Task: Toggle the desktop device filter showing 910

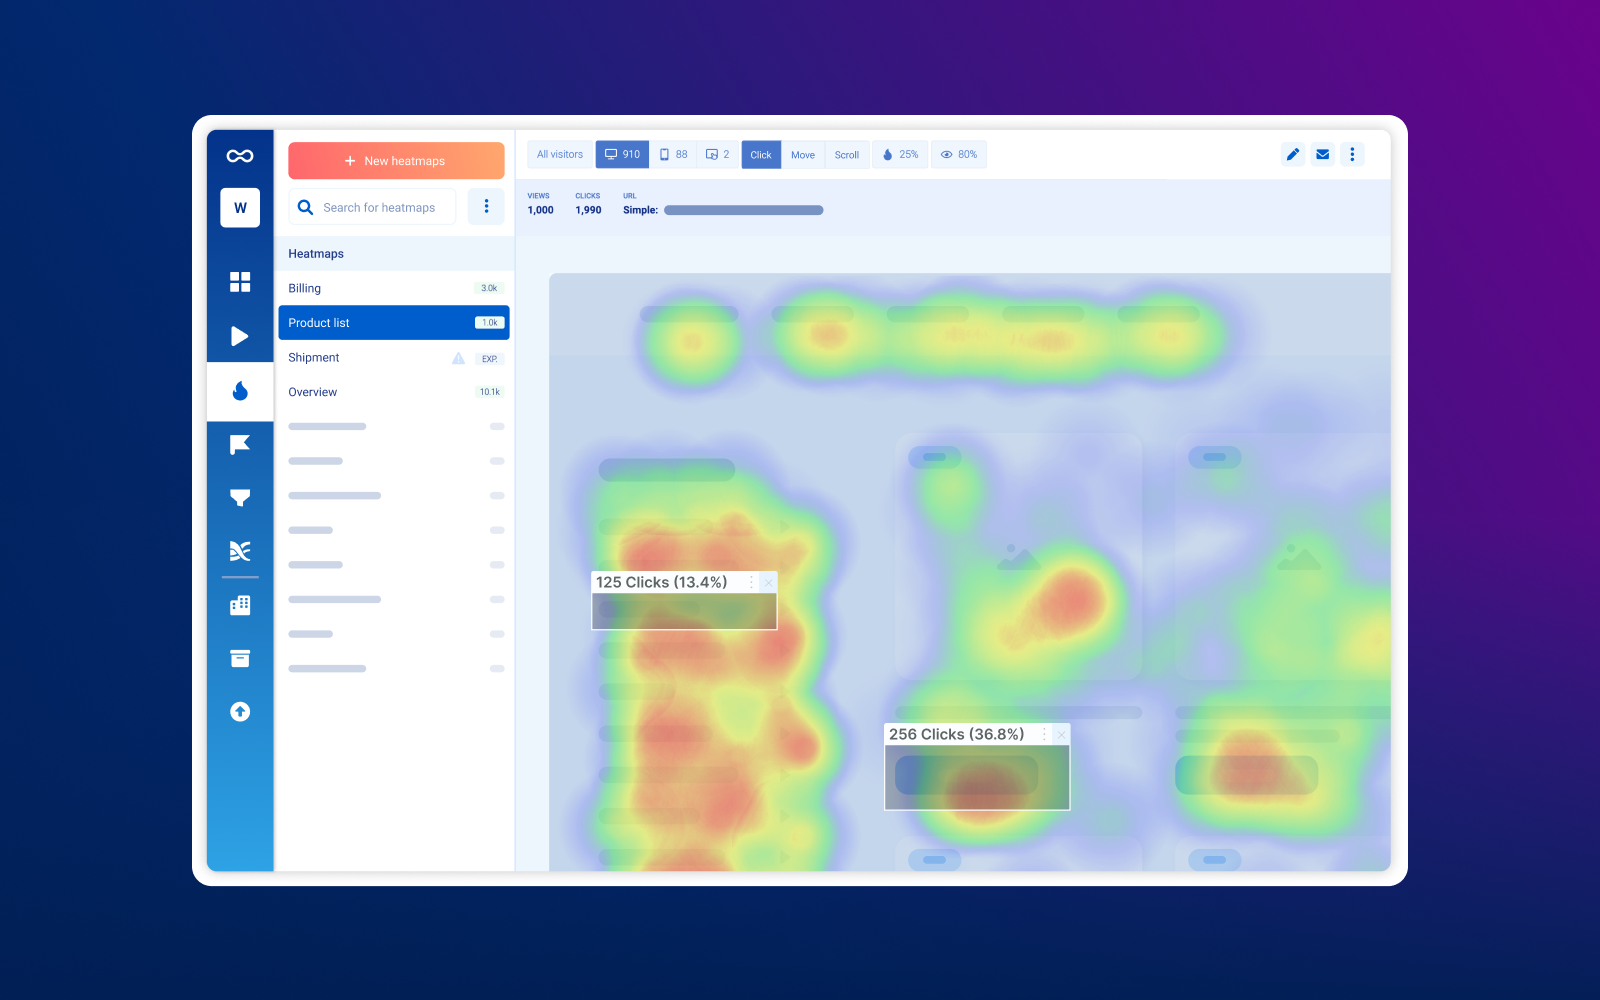Action: click(x=622, y=154)
